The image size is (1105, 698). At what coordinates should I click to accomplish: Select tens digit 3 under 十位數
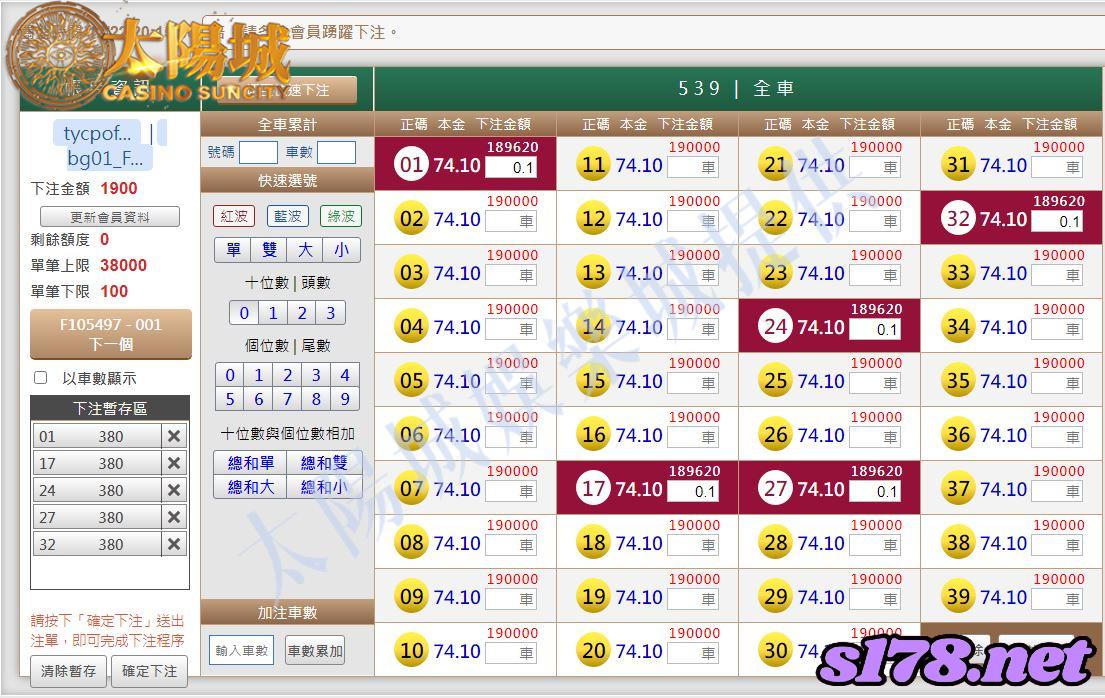[x=331, y=313]
